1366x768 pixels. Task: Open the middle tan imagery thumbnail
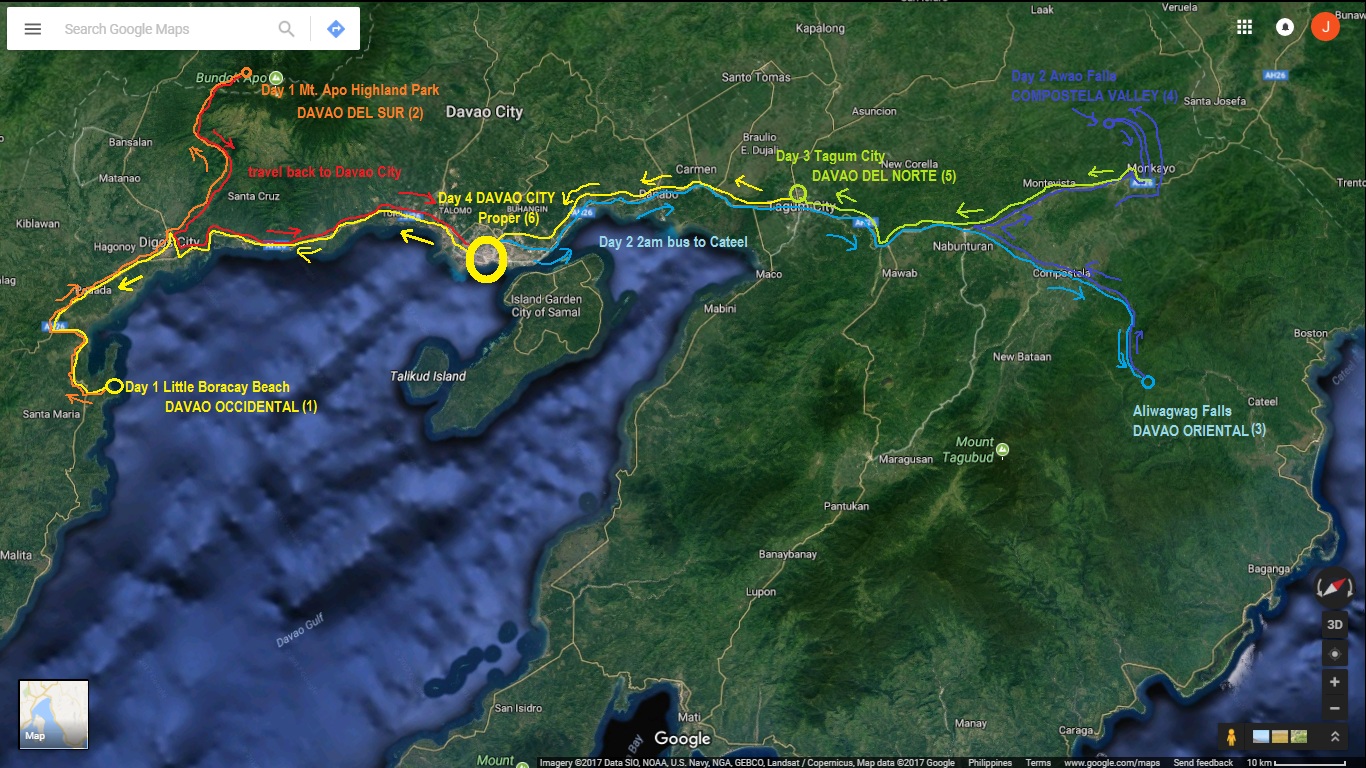tap(1280, 737)
